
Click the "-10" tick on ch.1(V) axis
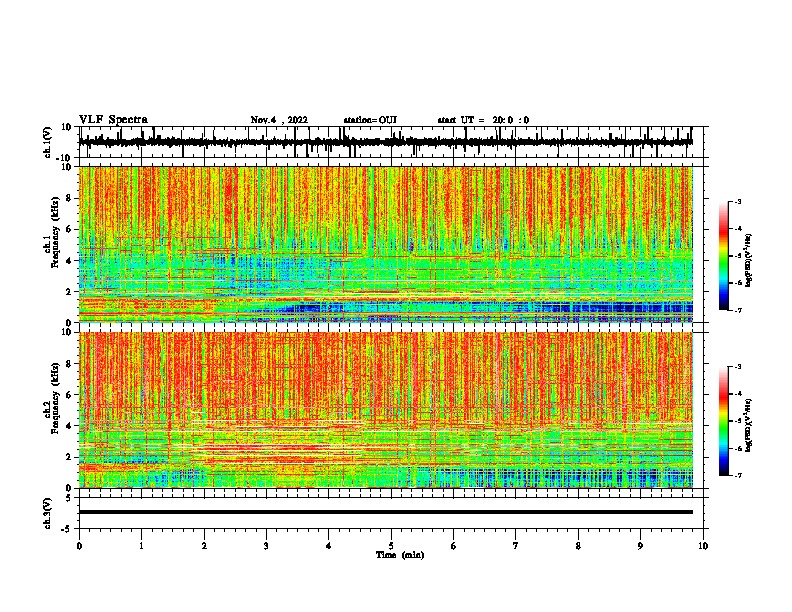[65, 158]
